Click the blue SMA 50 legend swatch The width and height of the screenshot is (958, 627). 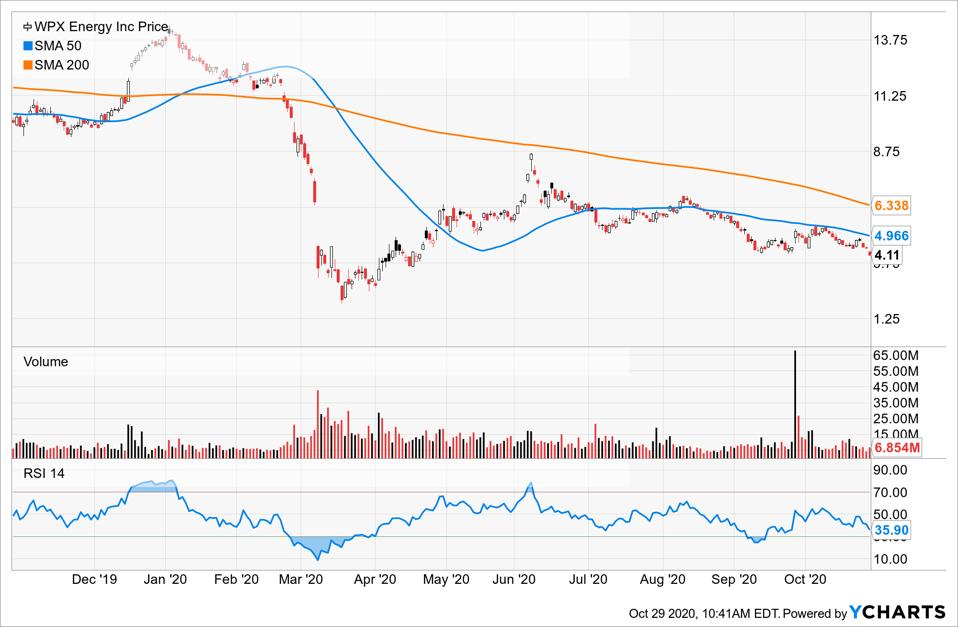coord(27,46)
